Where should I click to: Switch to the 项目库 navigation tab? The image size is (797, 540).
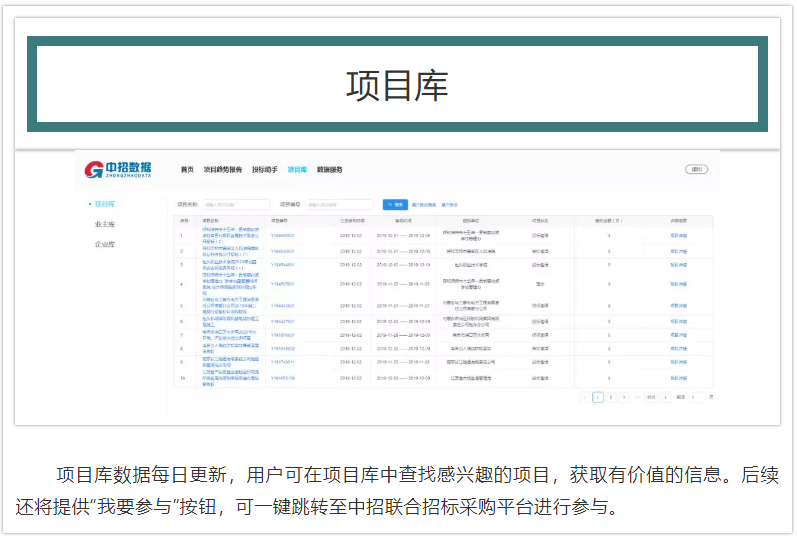pos(297,170)
